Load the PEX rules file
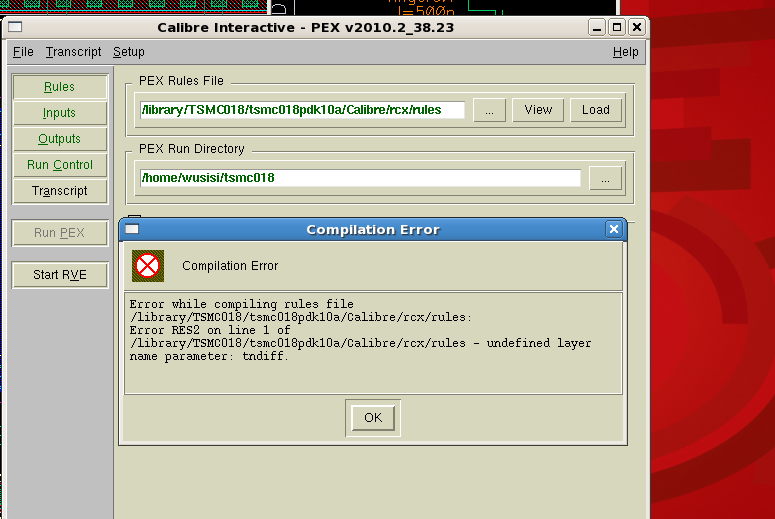Screen dimensions: 775x519 tap(596, 110)
